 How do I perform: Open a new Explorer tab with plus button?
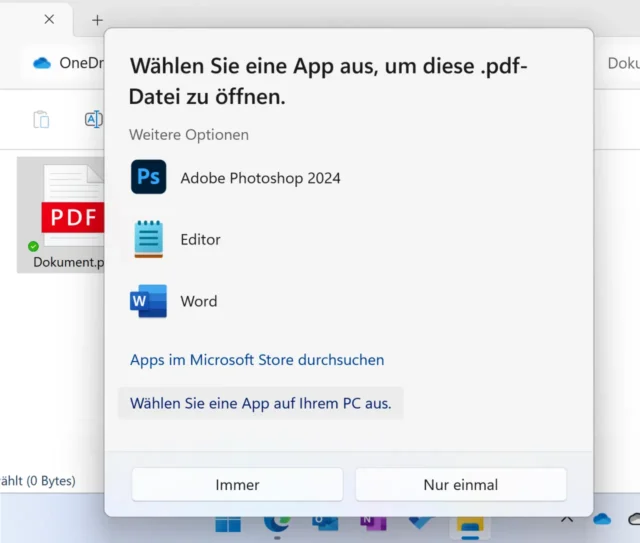coord(97,20)
